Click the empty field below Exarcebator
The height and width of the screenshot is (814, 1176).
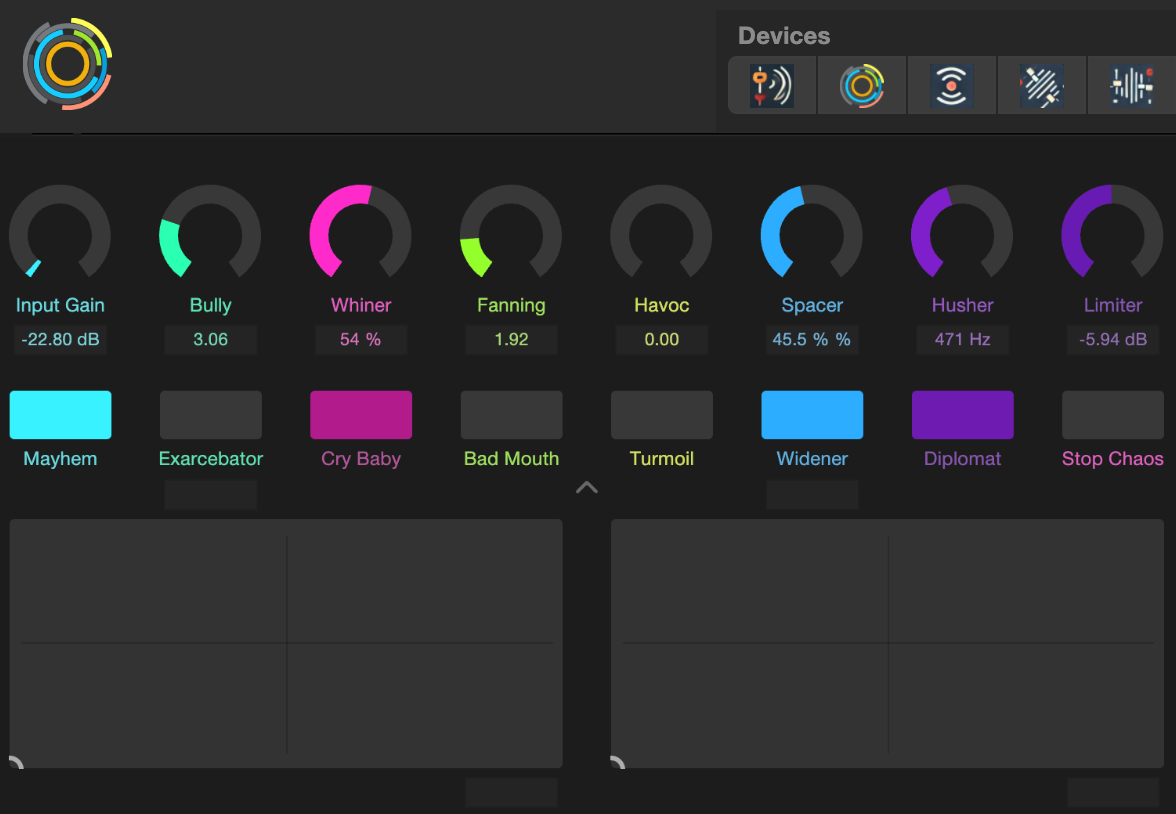(x=211, y=495)
